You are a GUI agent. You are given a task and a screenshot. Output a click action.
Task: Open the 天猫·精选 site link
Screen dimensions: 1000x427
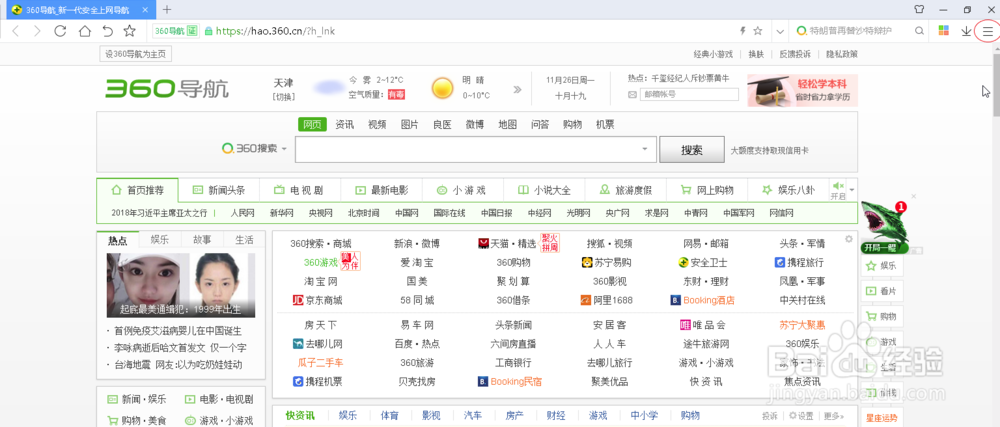coord(507,243)
